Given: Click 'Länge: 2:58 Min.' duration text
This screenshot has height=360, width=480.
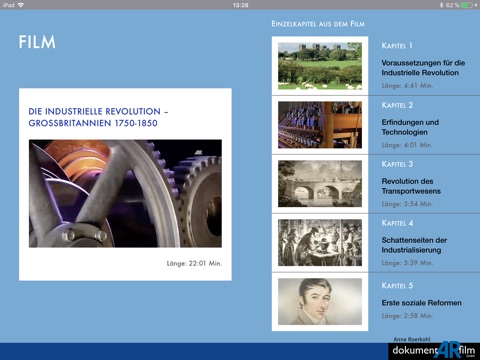Looking at the screenshot, I should coord(407,315).
